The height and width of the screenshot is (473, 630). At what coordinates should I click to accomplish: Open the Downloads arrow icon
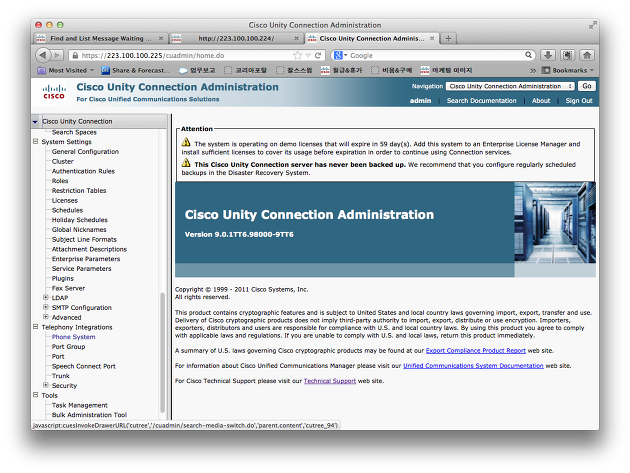pyautogui.click(x=548, y=55)
